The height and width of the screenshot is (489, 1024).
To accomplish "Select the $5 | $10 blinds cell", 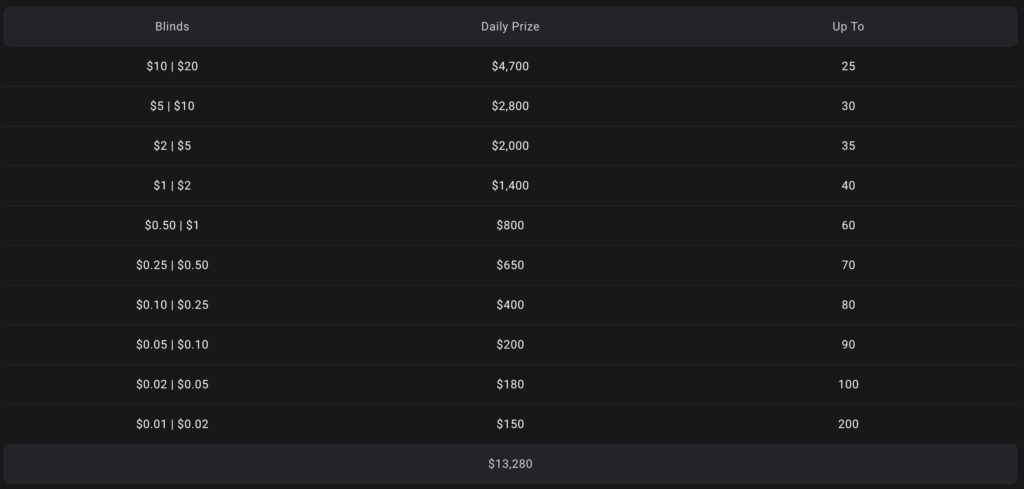I will click(172, 106).
